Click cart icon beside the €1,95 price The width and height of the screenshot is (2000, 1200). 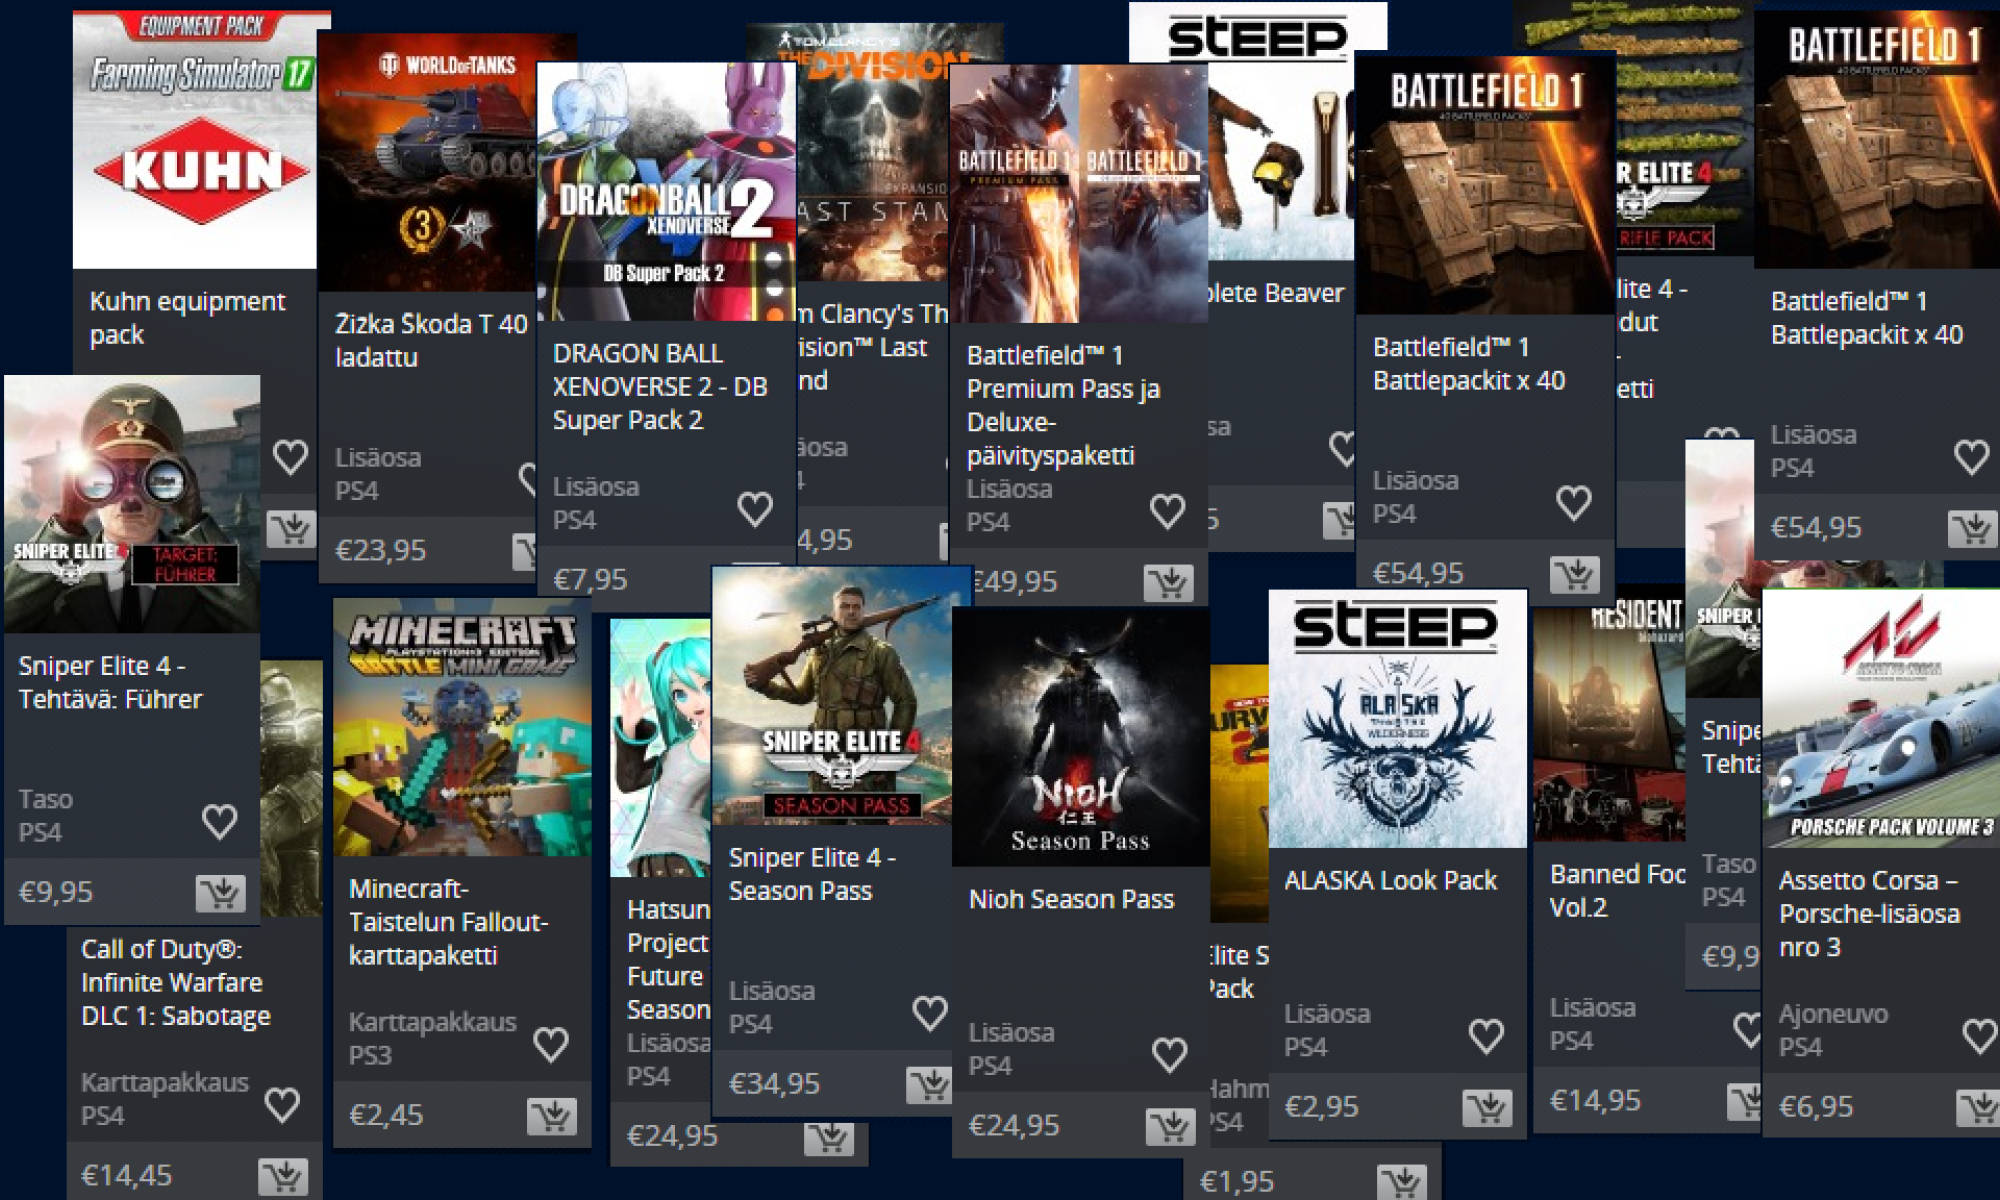pyautogui.click(x=1401, y=1182)
